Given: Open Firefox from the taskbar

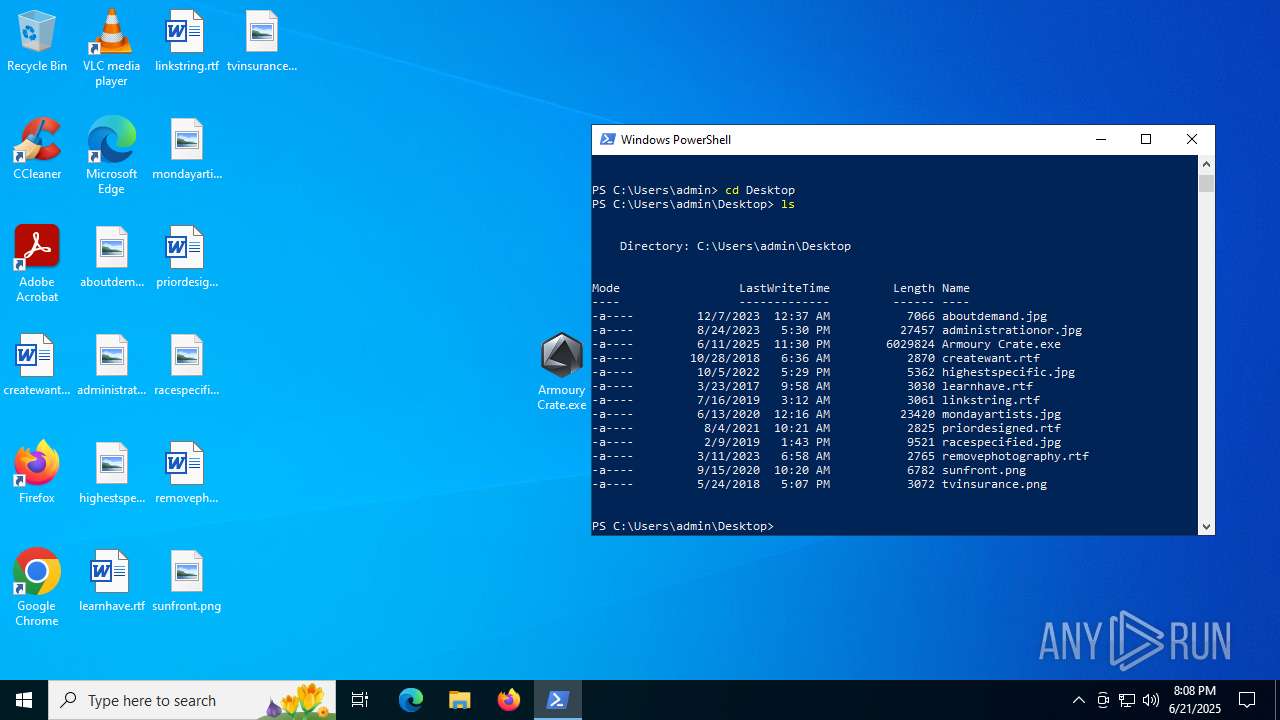Looking at the screenshot, I should pos(508,700).
